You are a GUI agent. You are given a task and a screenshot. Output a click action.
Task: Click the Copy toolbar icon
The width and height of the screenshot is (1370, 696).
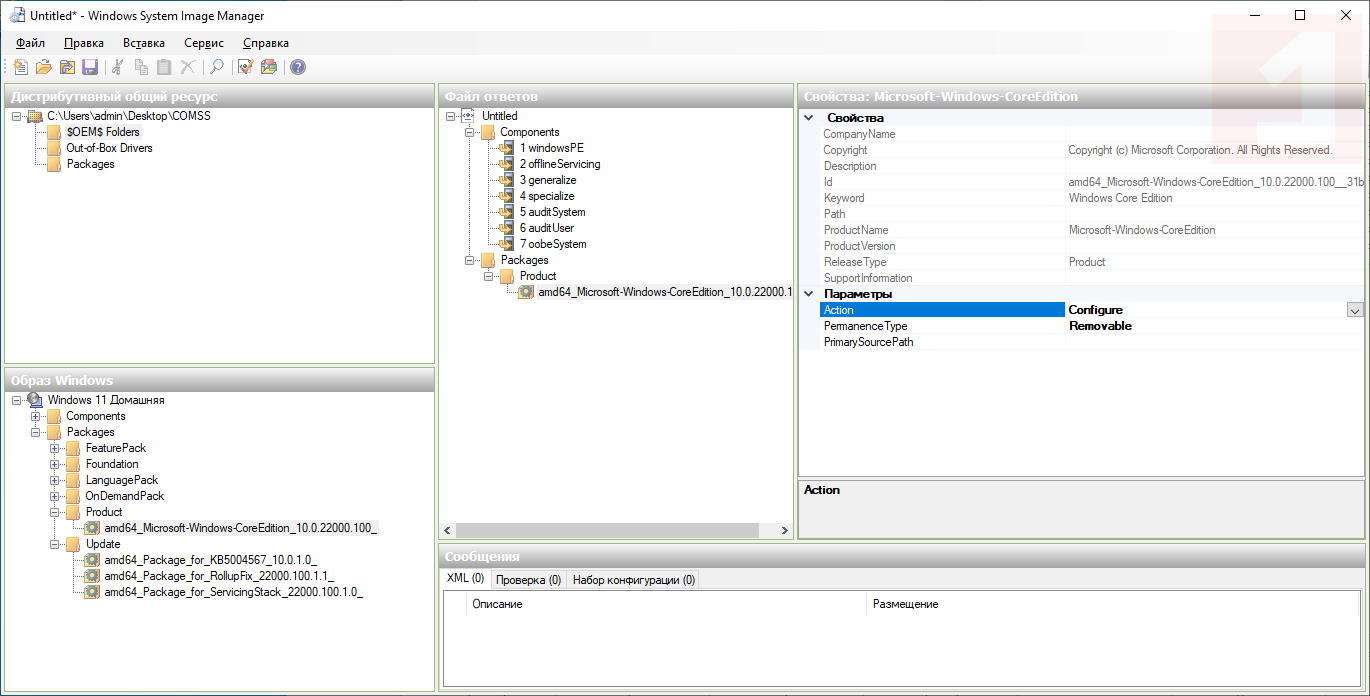141,67
